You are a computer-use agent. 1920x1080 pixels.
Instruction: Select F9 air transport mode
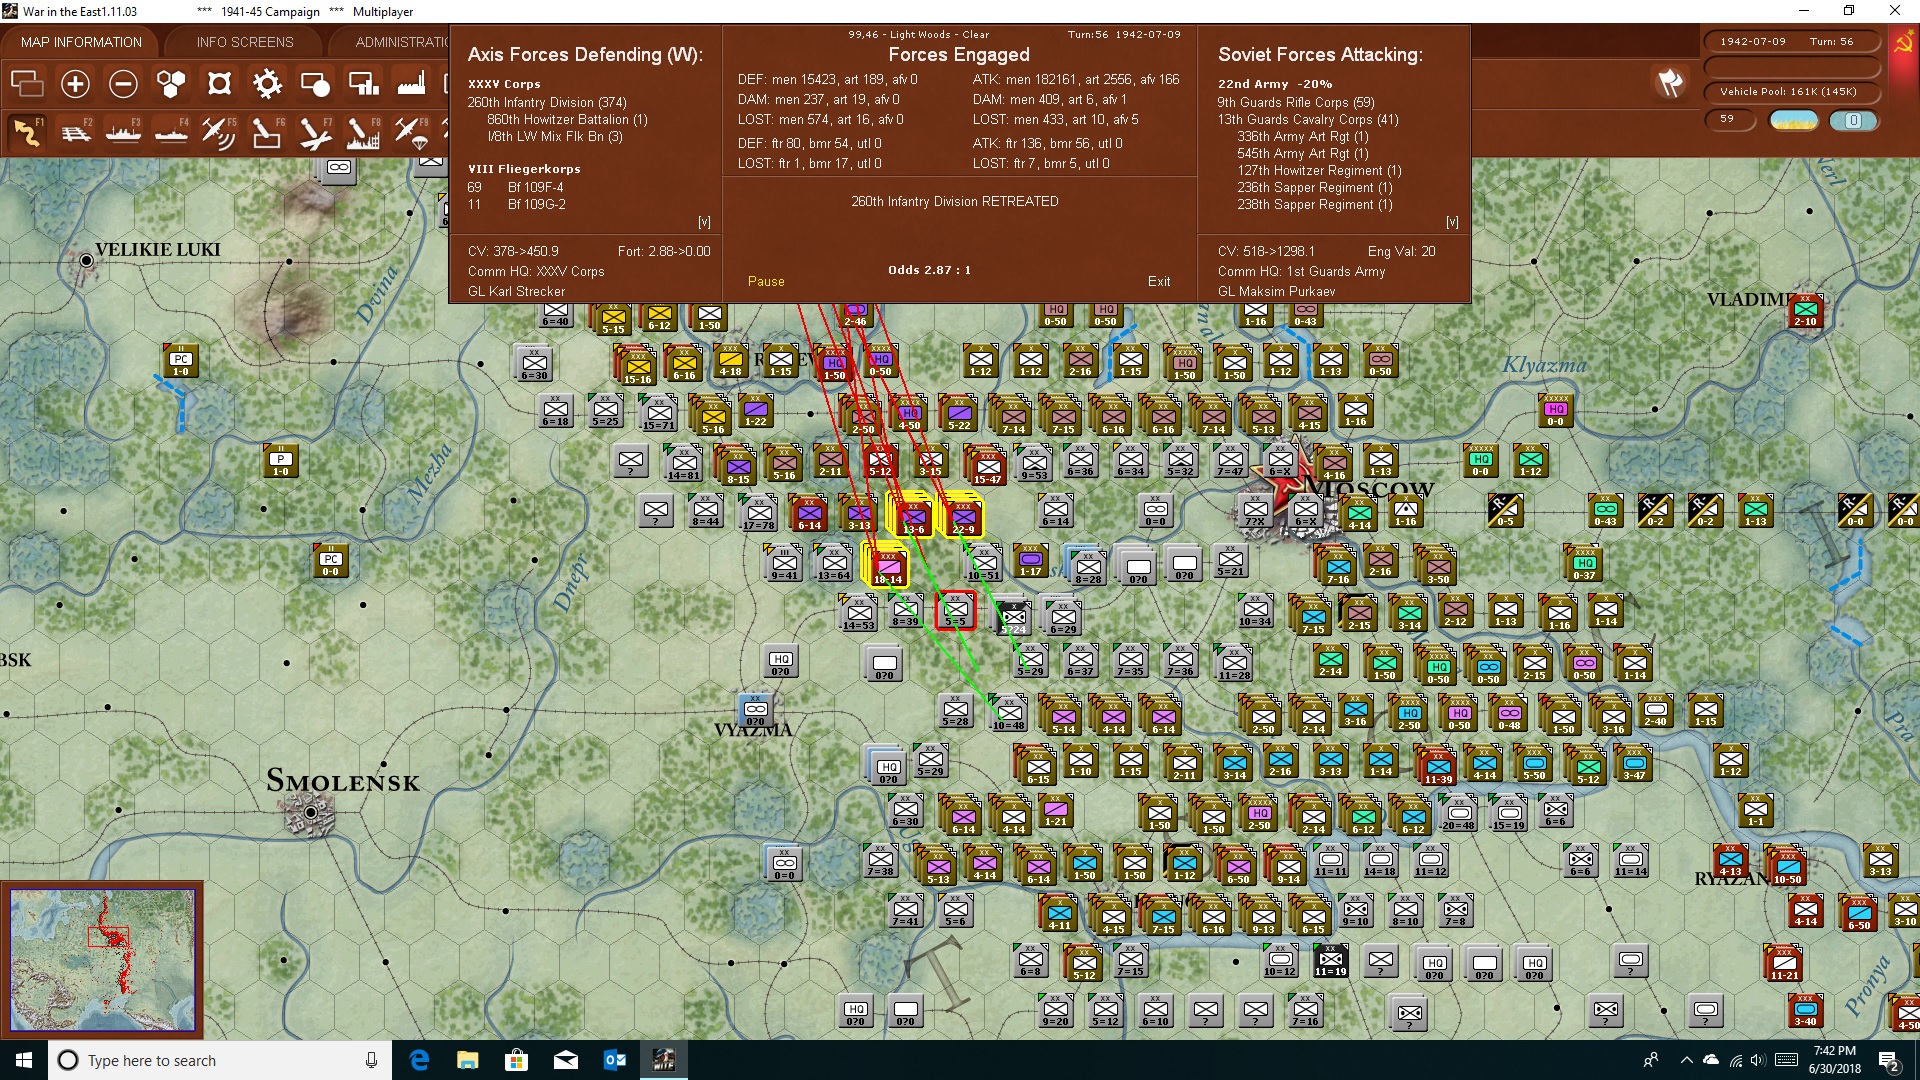[411, 132]
